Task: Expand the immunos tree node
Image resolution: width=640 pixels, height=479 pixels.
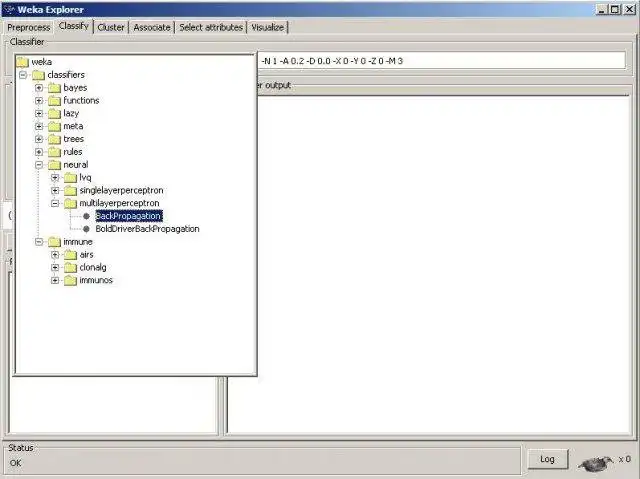Action: (x=55, y=280)
